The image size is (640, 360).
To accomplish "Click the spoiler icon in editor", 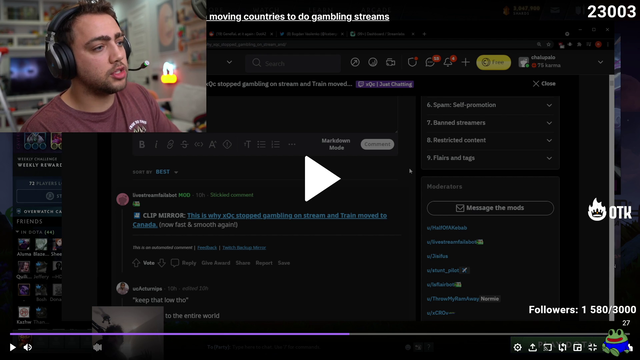I will pos(227,144).
